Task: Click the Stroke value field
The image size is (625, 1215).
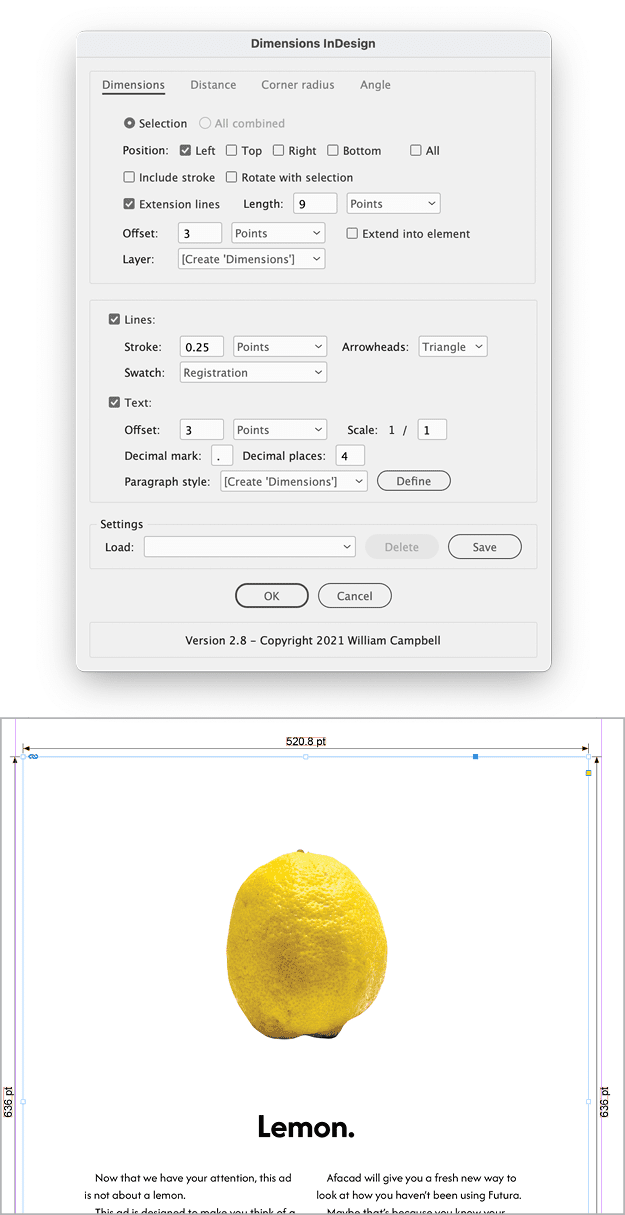Action: pos(201,347)
